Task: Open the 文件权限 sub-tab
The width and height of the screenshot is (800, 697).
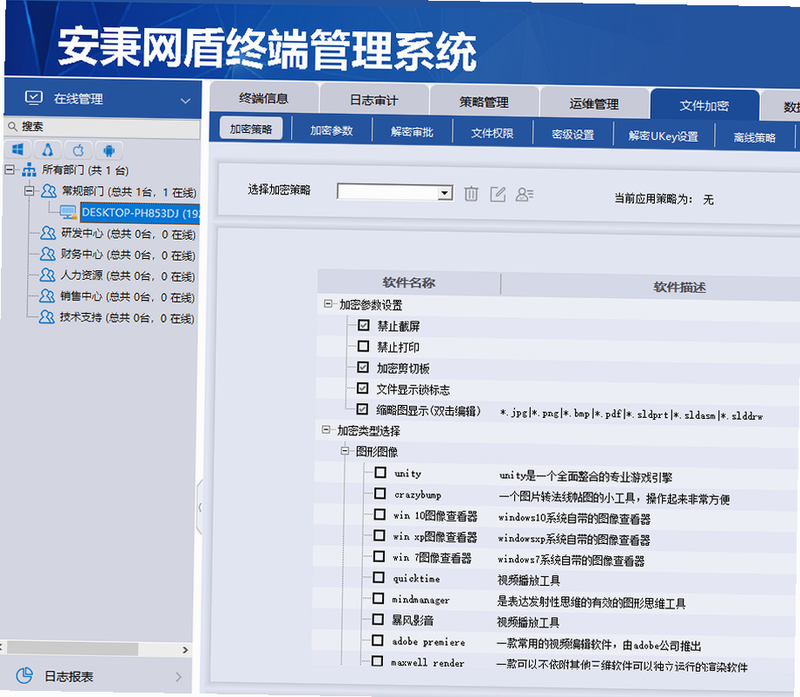Action: coord(492,133)
